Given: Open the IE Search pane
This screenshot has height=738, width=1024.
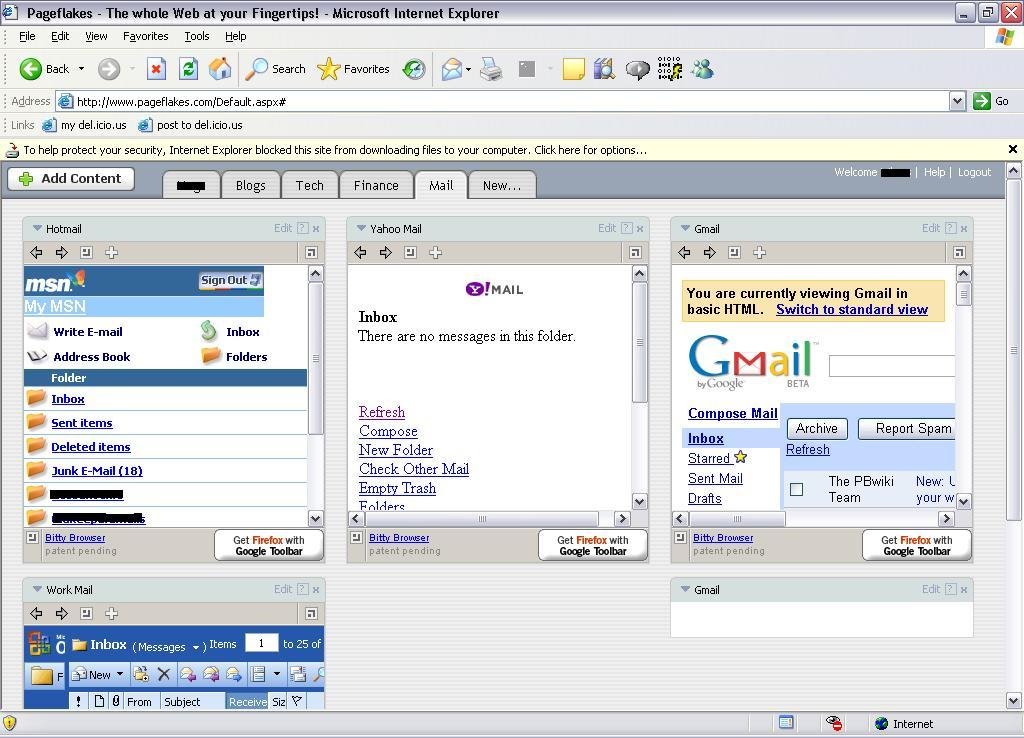Looking at the screenshot, I should [x=275, y=69].
